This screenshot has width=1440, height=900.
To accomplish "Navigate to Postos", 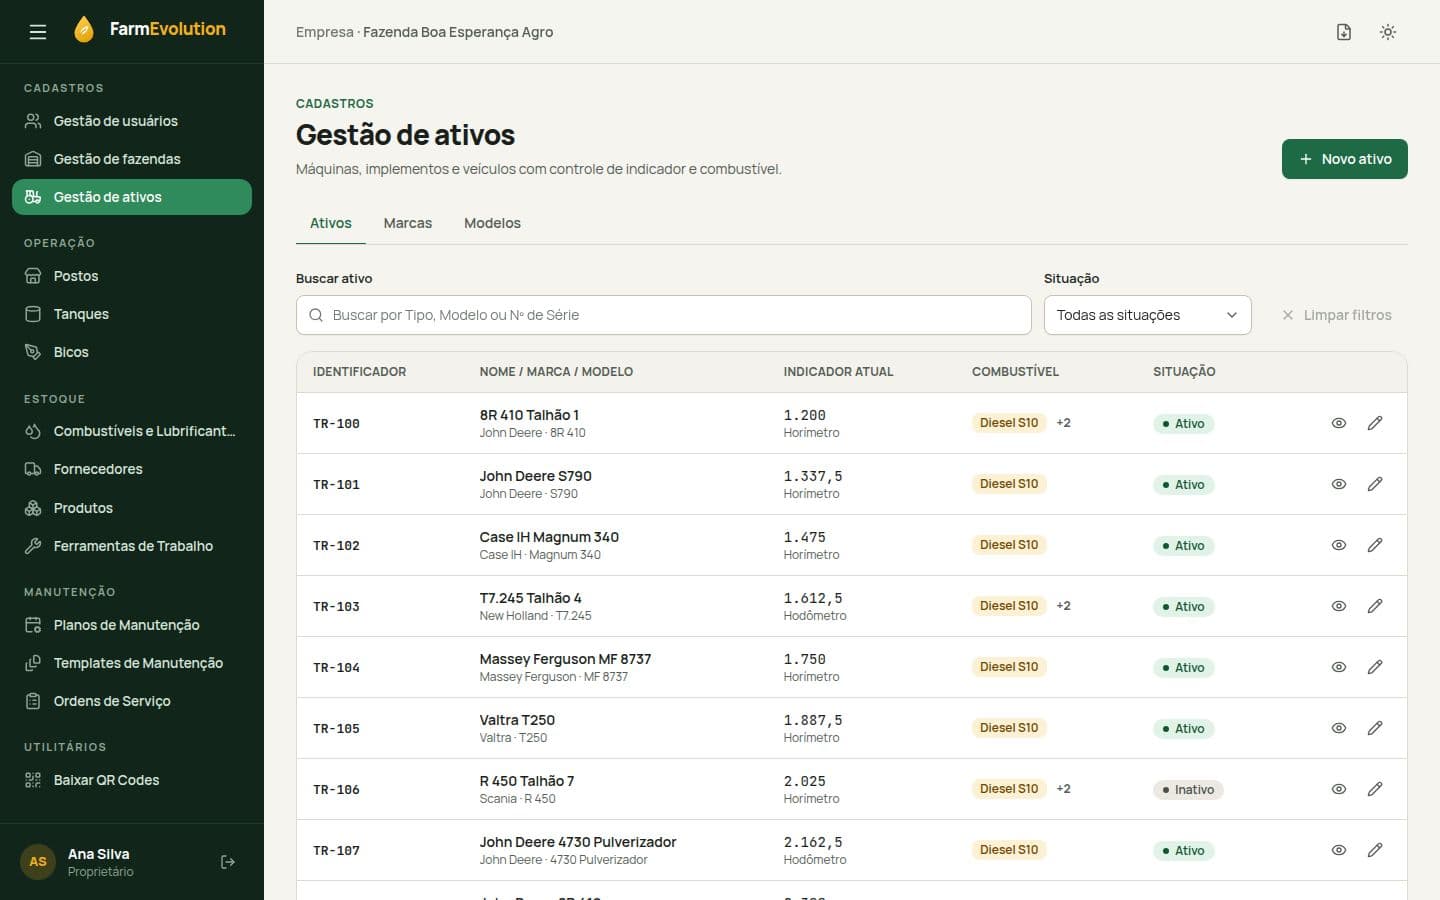I will coord(132,276).
